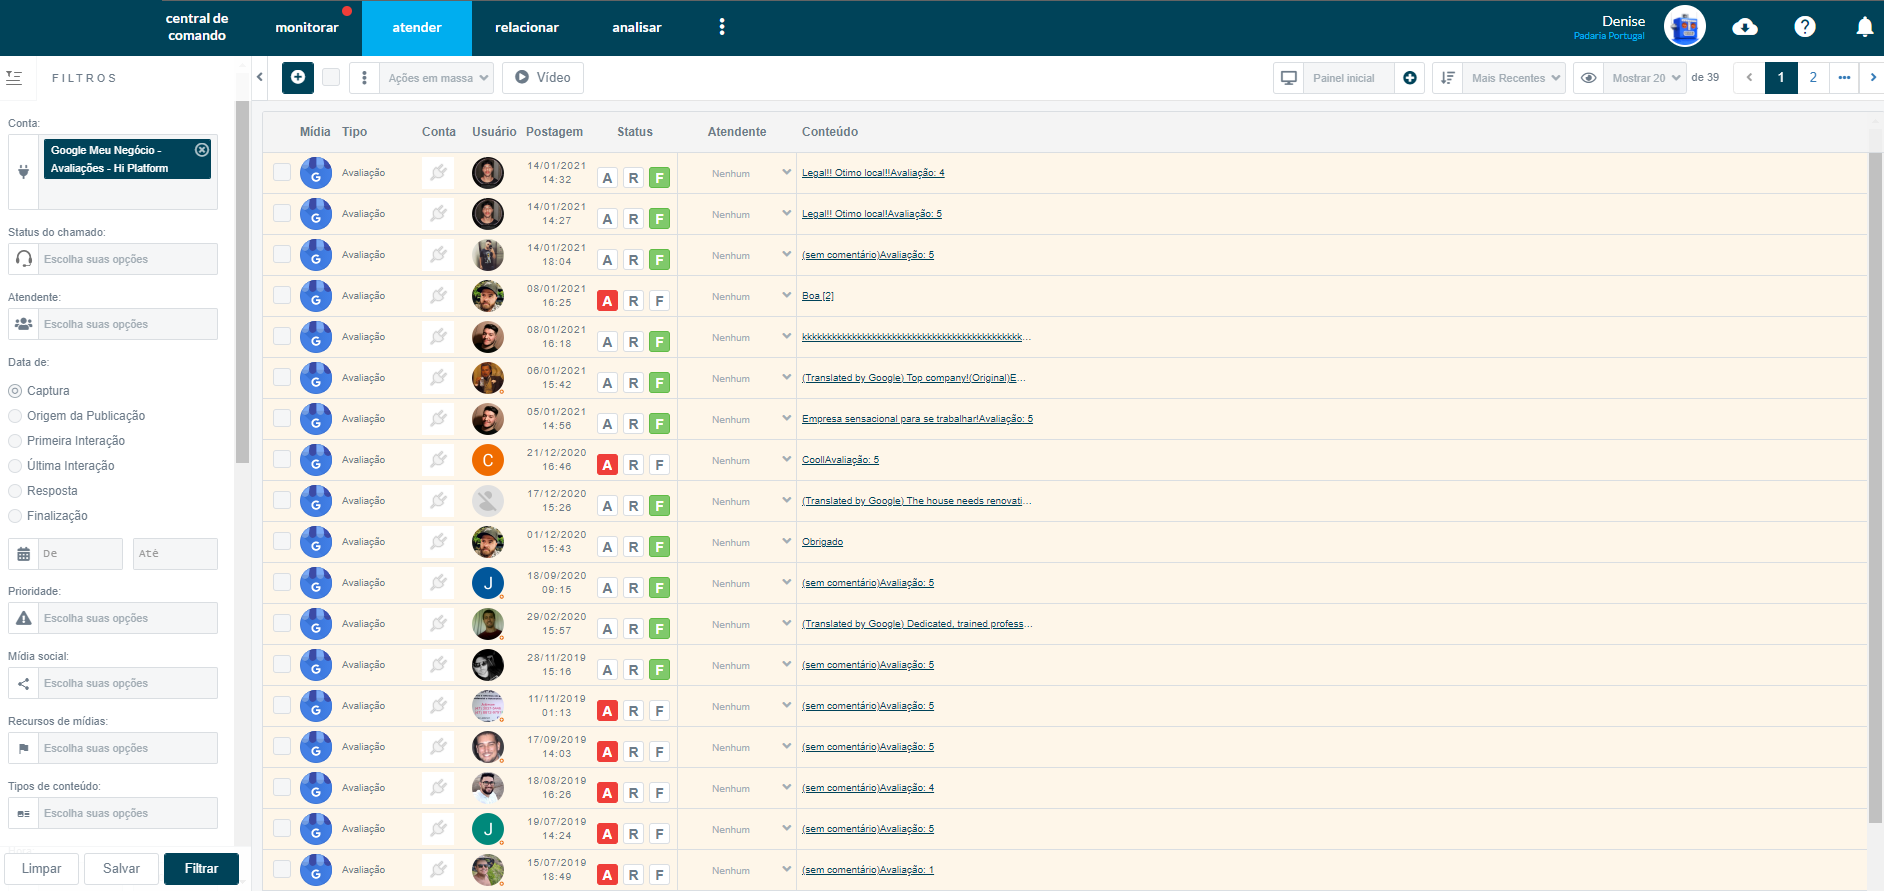This screenshot has width=1884, height=891.
Task: Click the R status on 15/07/2019 row
Action: pyautogui.click(x=633, y=875)
